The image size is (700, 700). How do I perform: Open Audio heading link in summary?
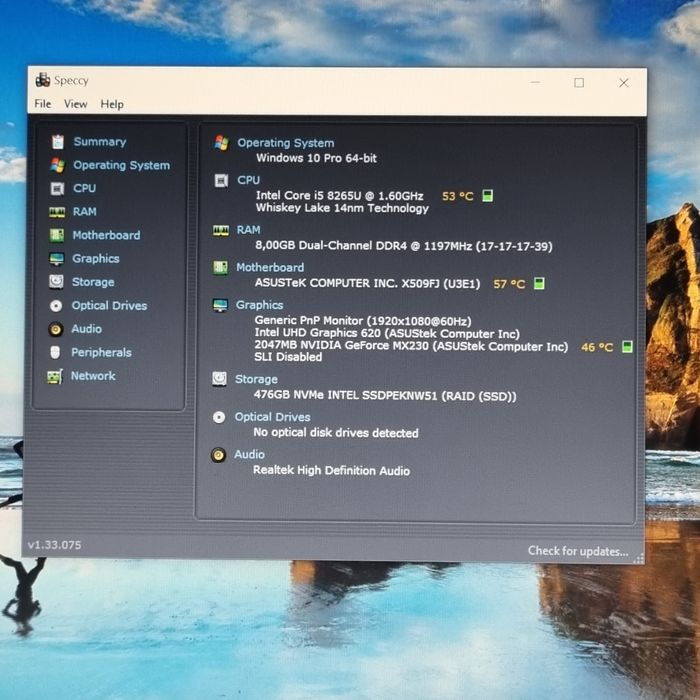coord(250,454)
